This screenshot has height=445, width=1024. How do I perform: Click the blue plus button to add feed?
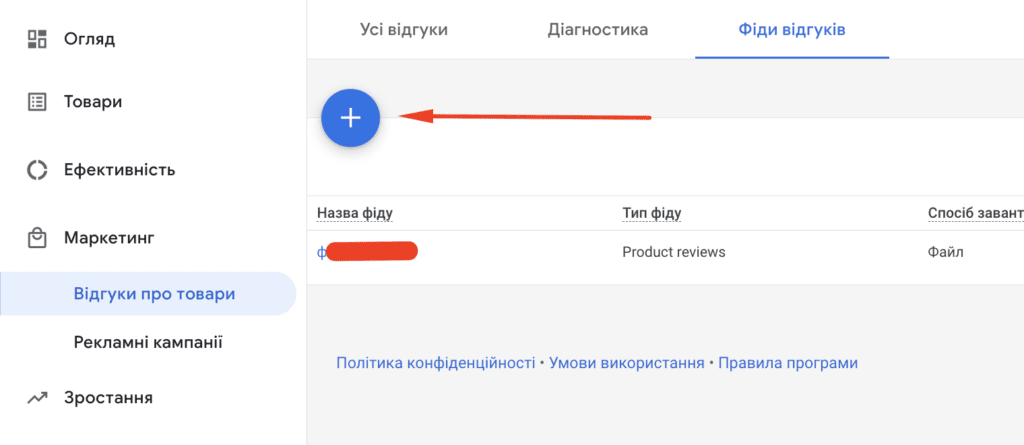coord(351,118)
